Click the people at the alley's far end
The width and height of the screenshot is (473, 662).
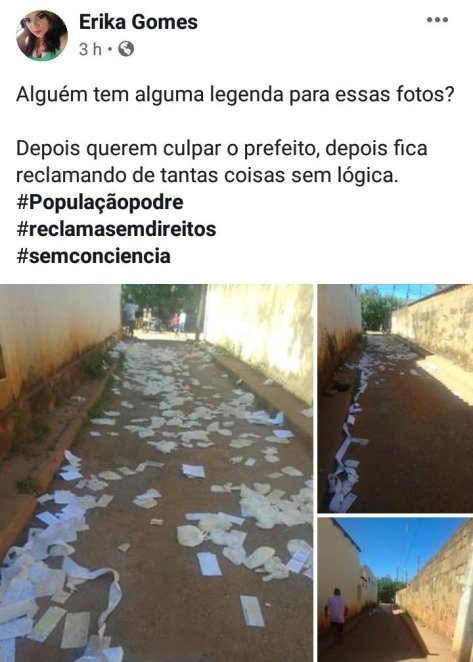pos(156,320)
